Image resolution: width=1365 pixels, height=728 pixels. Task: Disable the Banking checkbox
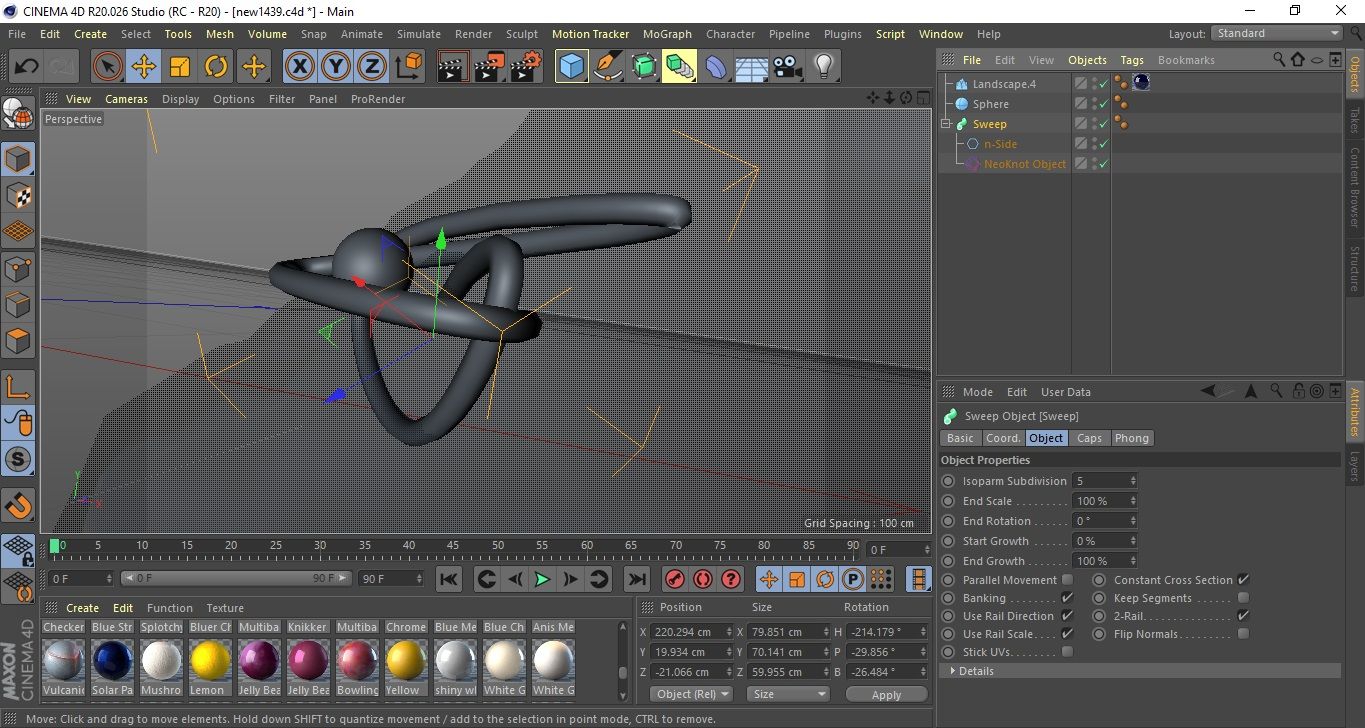coord(1067,598)
